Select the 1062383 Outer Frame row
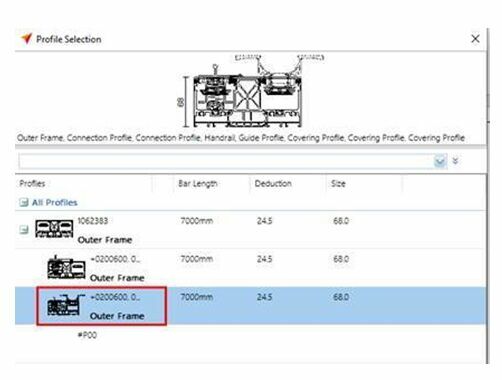This screenshot has height=380, width=502. tap(250, 230)
